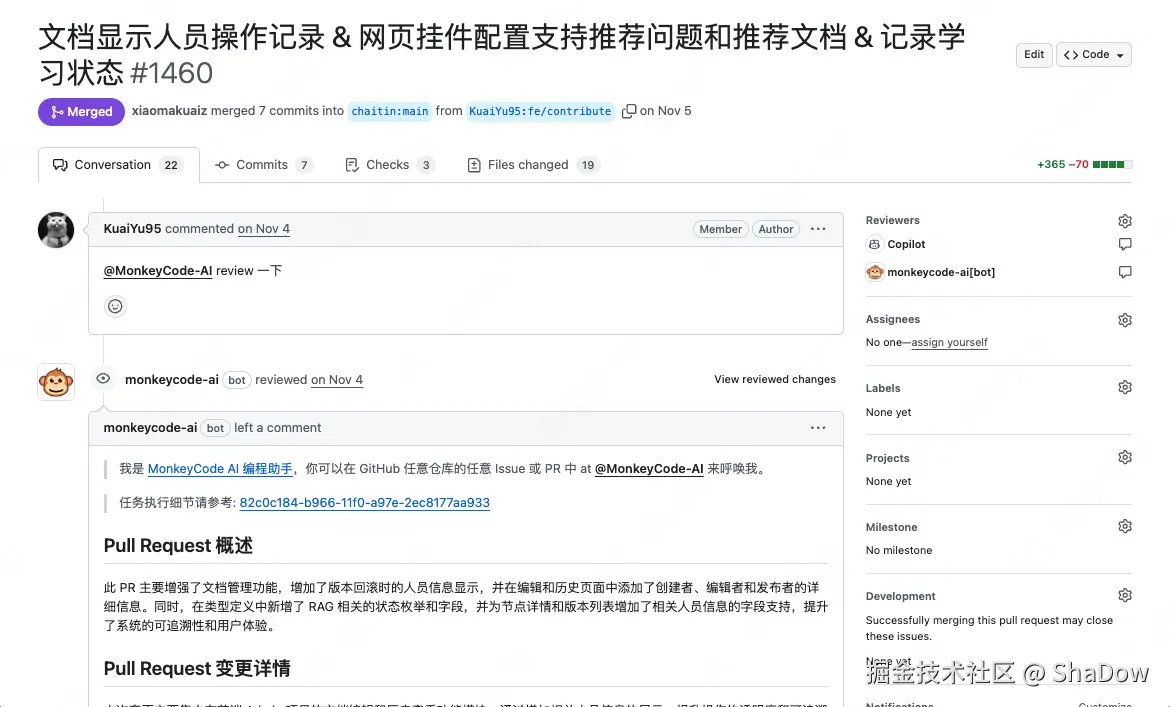The height and width of the screenshot is (707, 1170).
Task: Open the Development gear settings
Action: tap(1124, 595)
